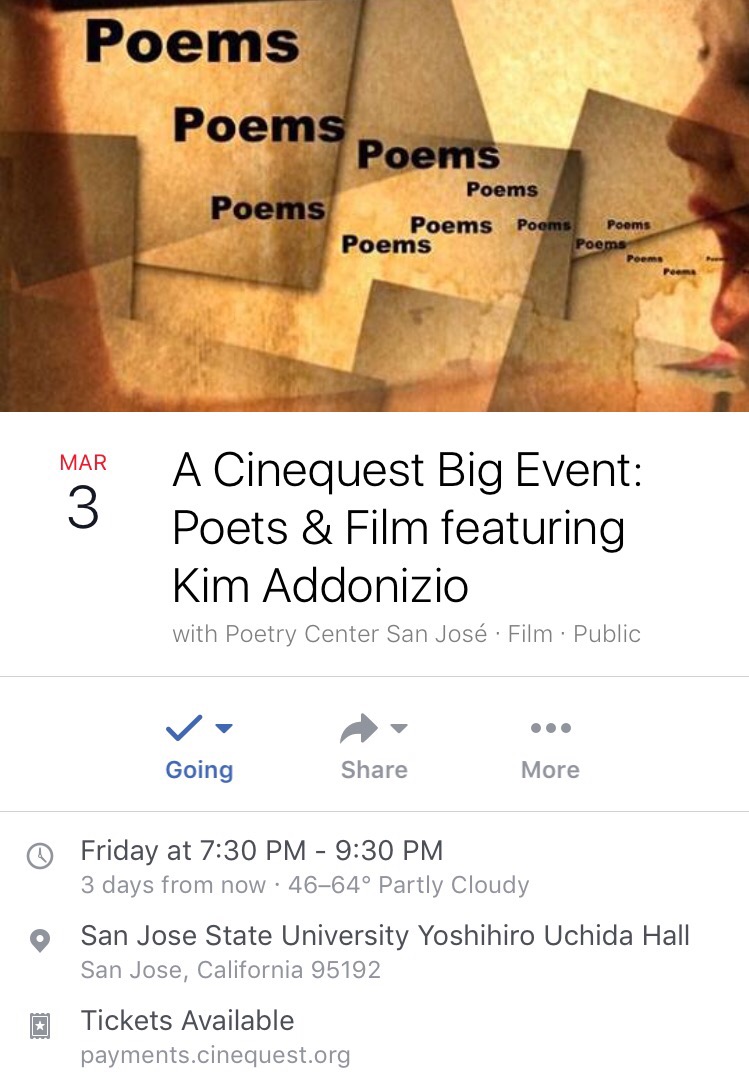This screenshot has height=1083, width=749.
Task: Open the More label options
Action: point(550,770)
